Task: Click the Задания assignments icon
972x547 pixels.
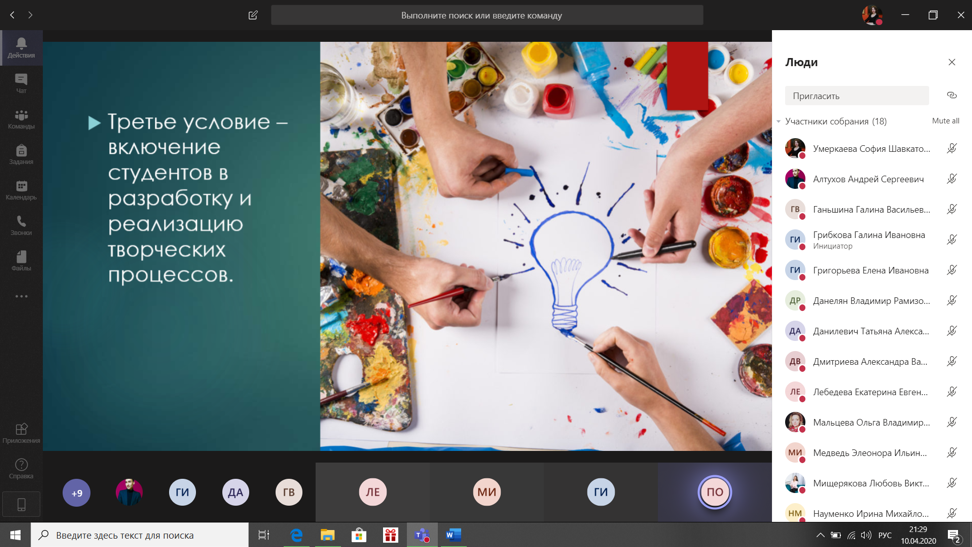Action: pyautogui.click(x=21, y=153)
